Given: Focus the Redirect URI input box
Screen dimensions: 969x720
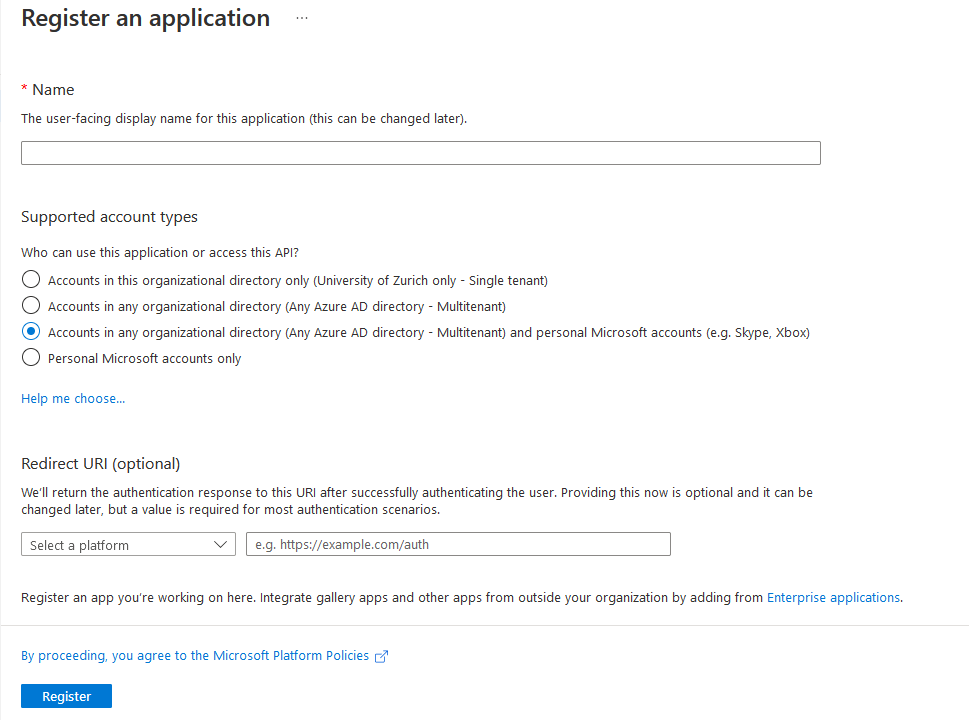Looking at the screenshot, I should [x=458, y=544].
